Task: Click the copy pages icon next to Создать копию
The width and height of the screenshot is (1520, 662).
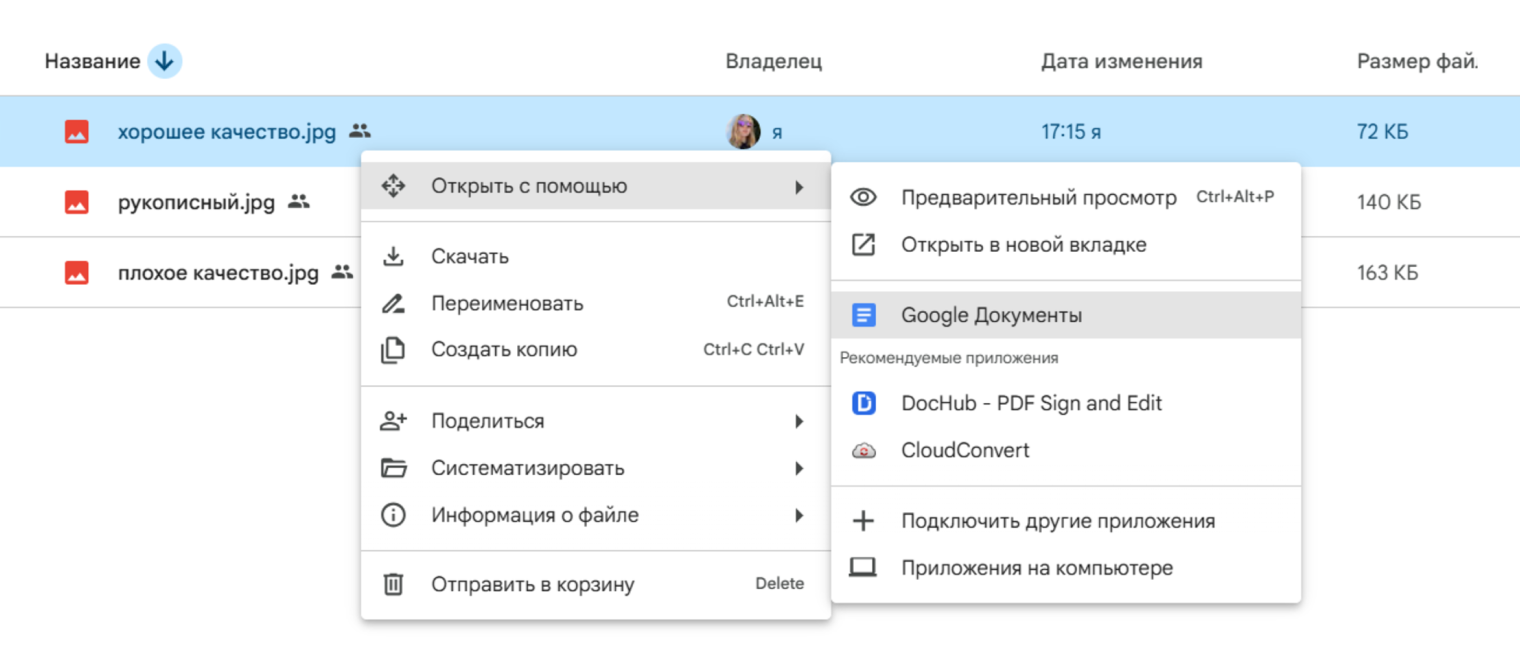Action: point(393,350)
